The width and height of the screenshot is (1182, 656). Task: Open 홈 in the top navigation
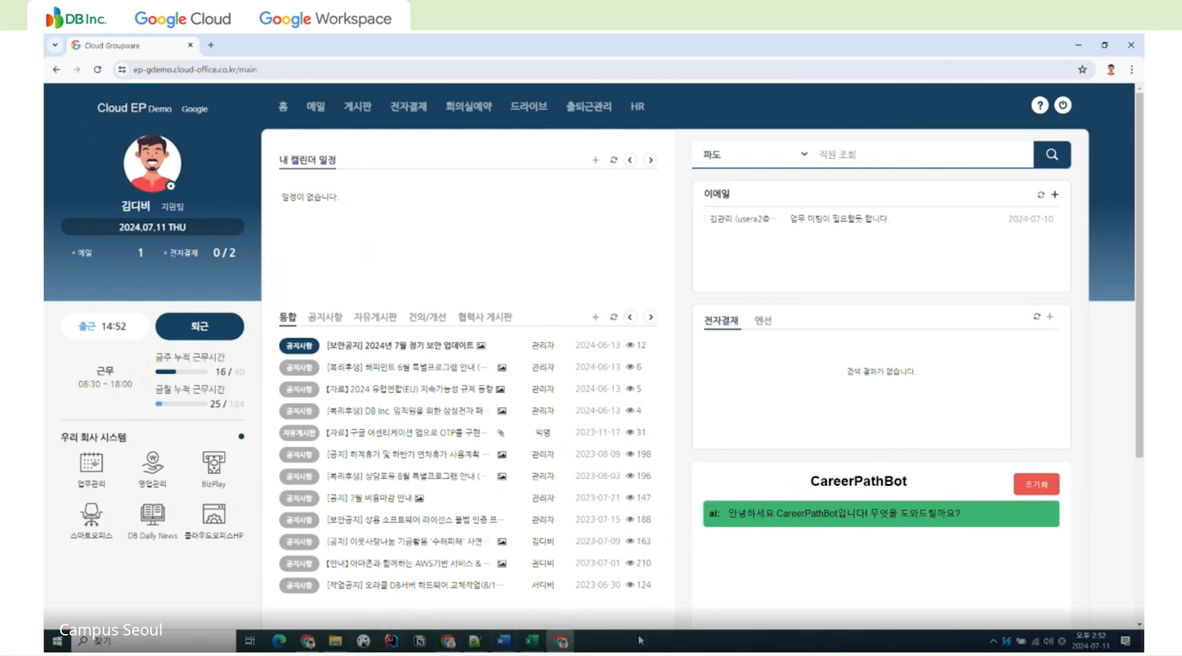pos(283,106)
